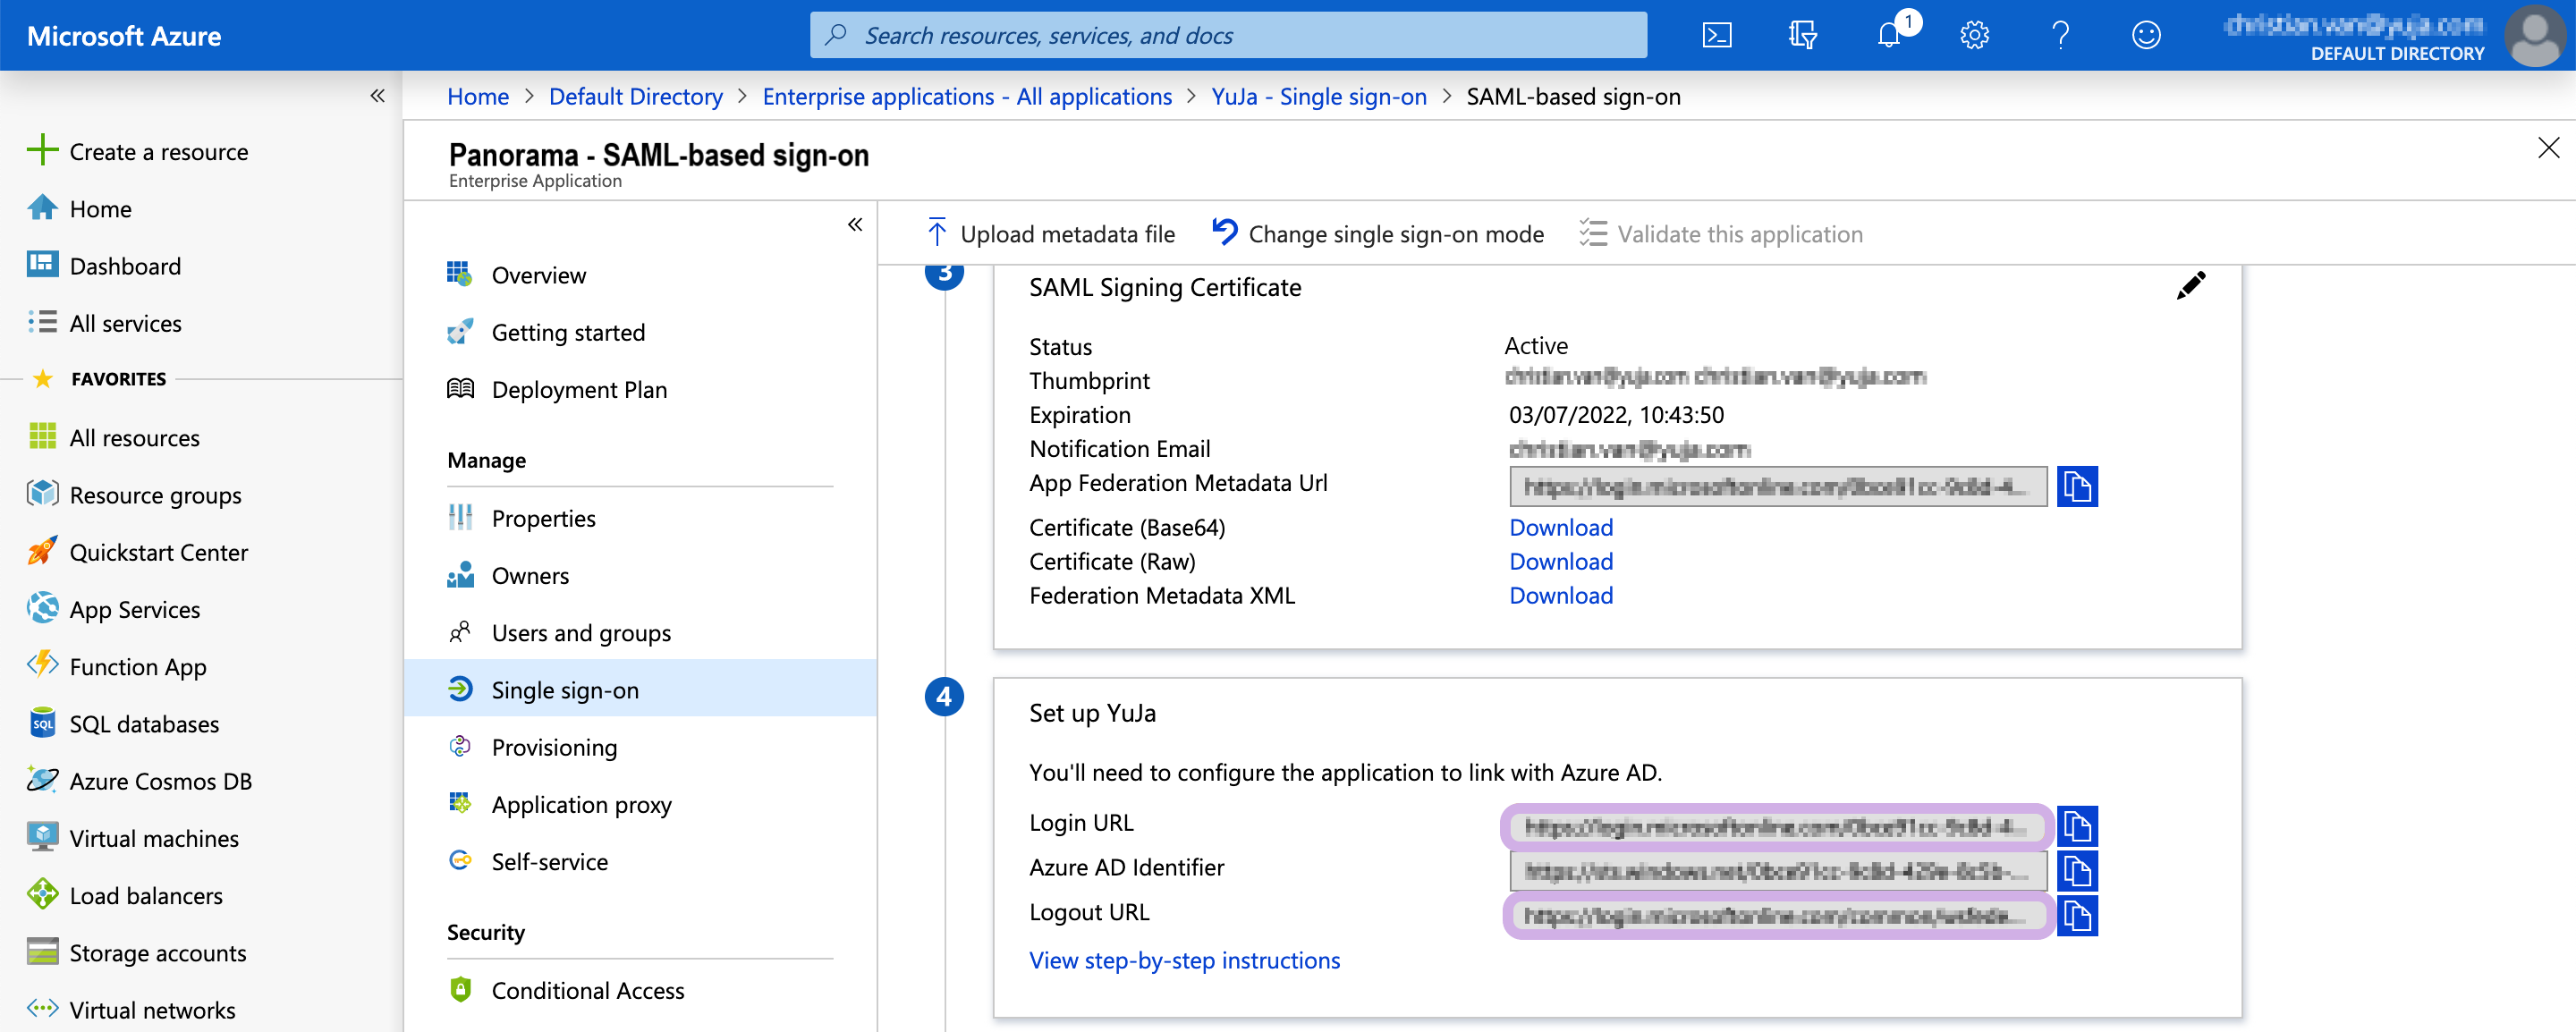This screenshot has height=1032, width=2576.
Task: Open the notifications bell icon
Action: (x=1888, y=35)
